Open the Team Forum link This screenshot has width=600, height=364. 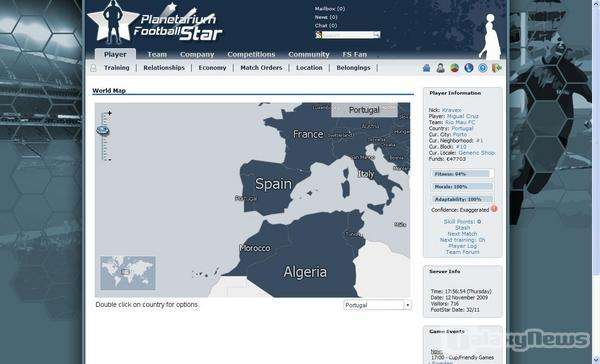click(x=462, y=252)
